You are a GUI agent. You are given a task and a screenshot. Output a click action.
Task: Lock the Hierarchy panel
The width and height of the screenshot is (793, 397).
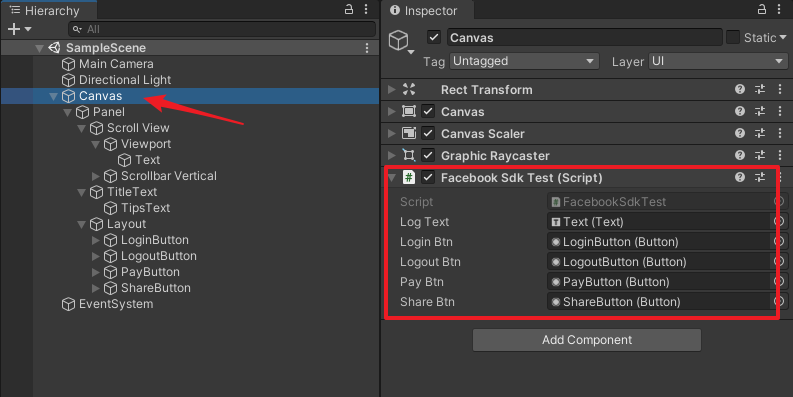click(x=349, y=9)
